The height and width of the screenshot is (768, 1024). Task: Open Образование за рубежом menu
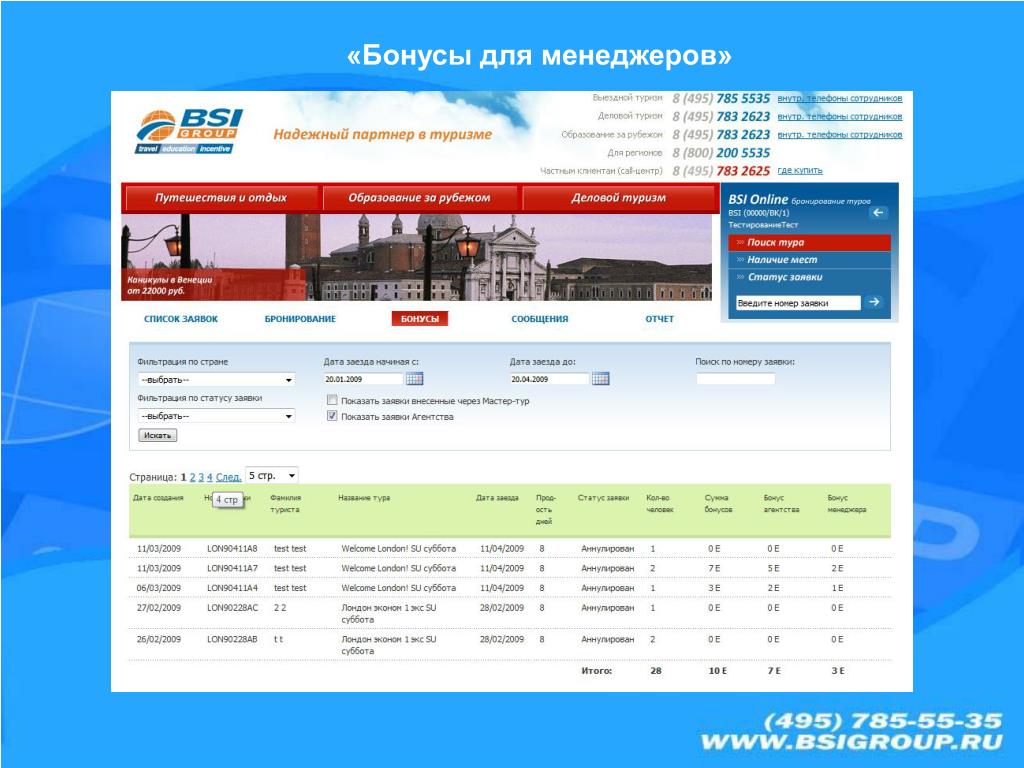point(419,198)
